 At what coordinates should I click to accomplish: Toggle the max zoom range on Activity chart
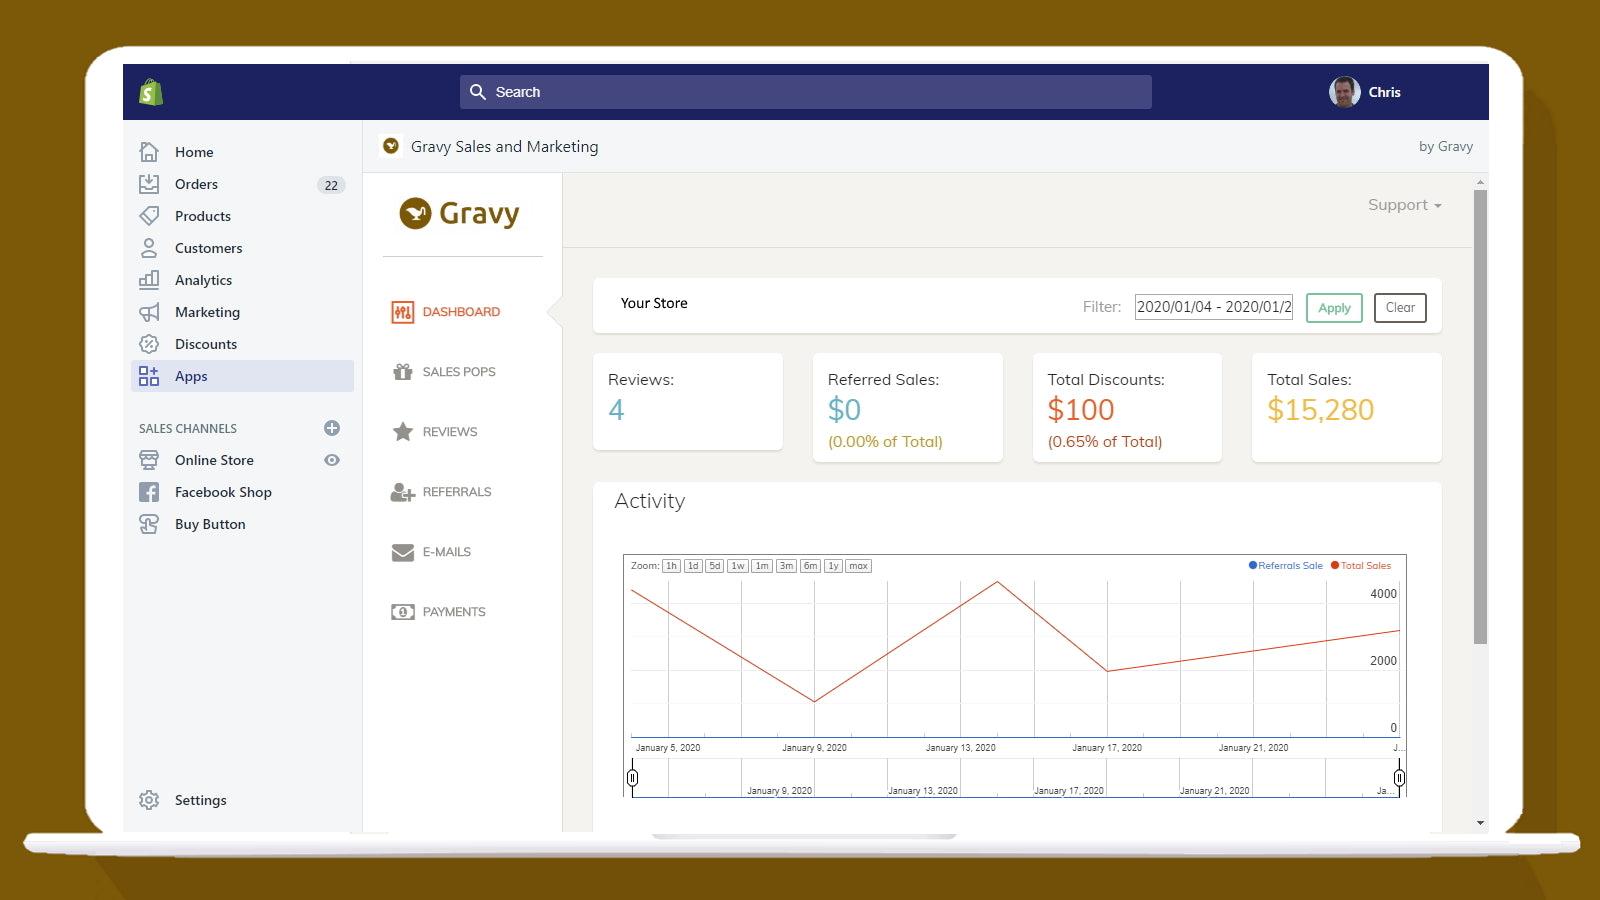(857, 565)
